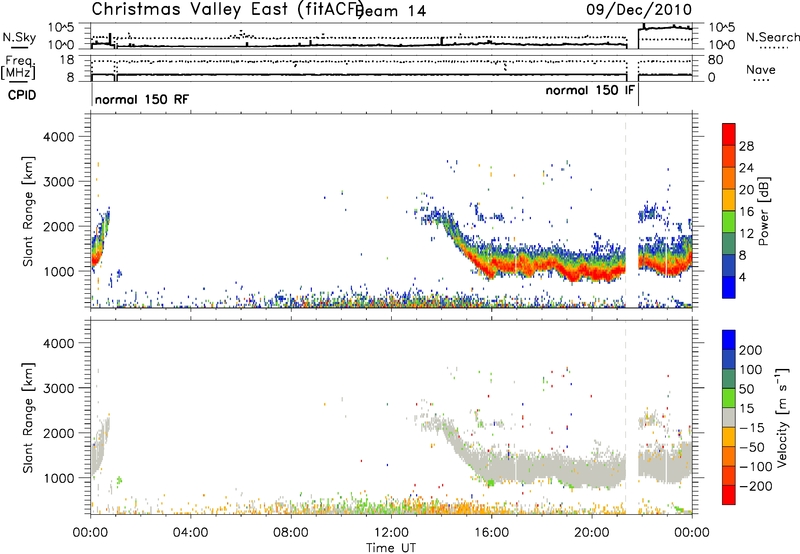Click the '4' tick on the power colorbar
This screenshot has width=800, height=554.
coord(742,277)
